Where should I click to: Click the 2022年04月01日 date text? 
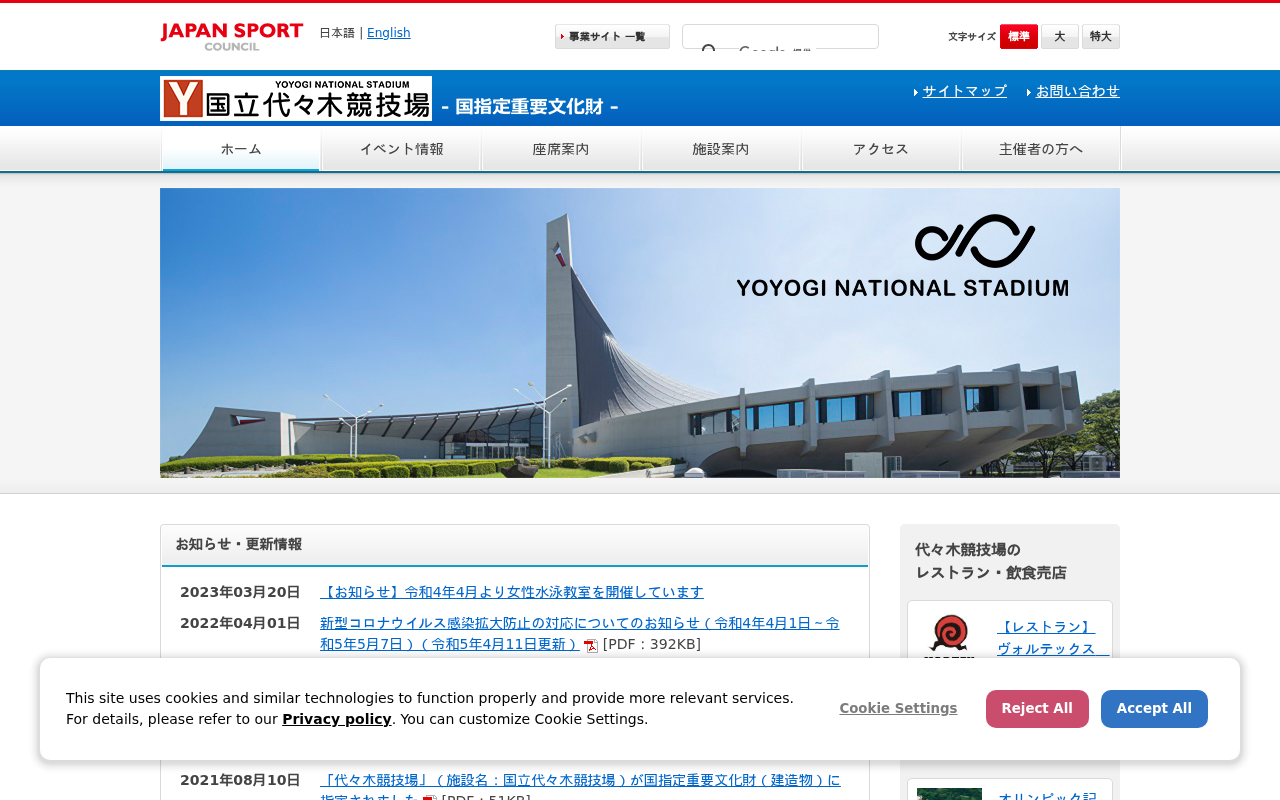240,623
